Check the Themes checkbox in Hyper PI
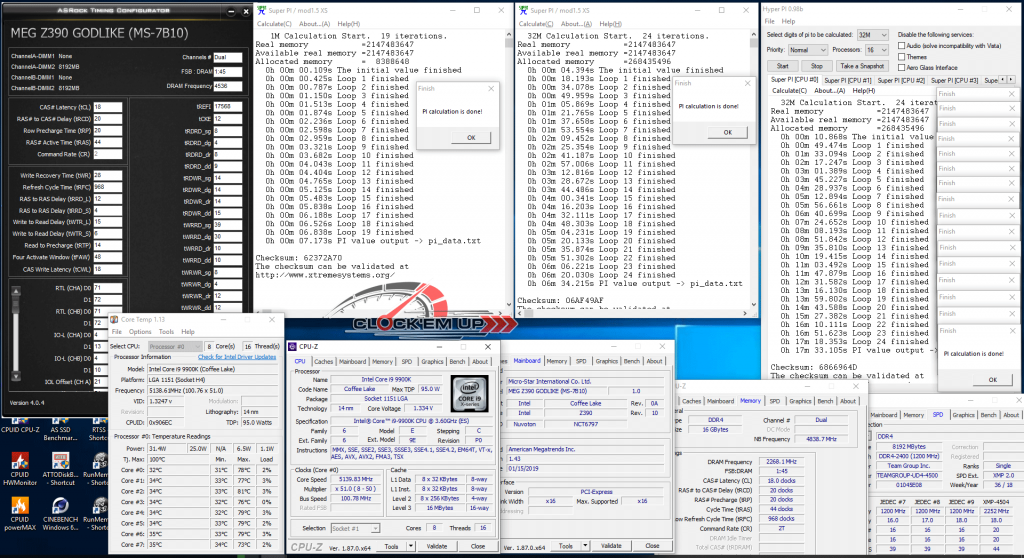 pos(901,57)
